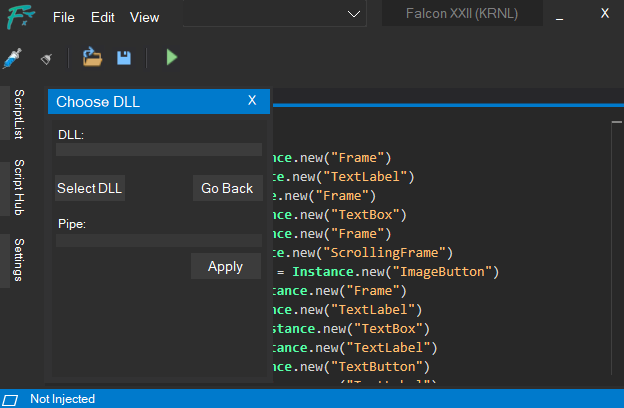Click the Select DLL button
The image size is (624, 408).
(90, 188)
